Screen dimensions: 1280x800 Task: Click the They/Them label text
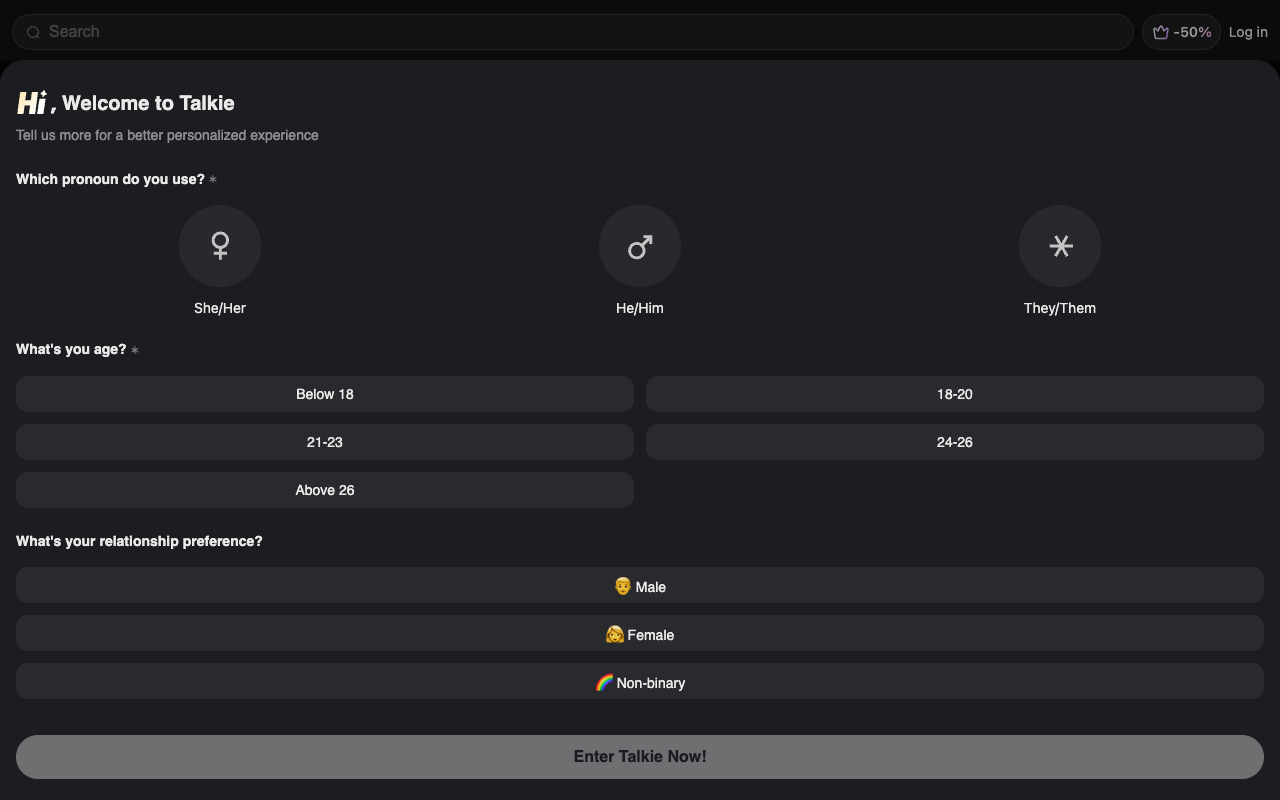[x=1060, y=308]
